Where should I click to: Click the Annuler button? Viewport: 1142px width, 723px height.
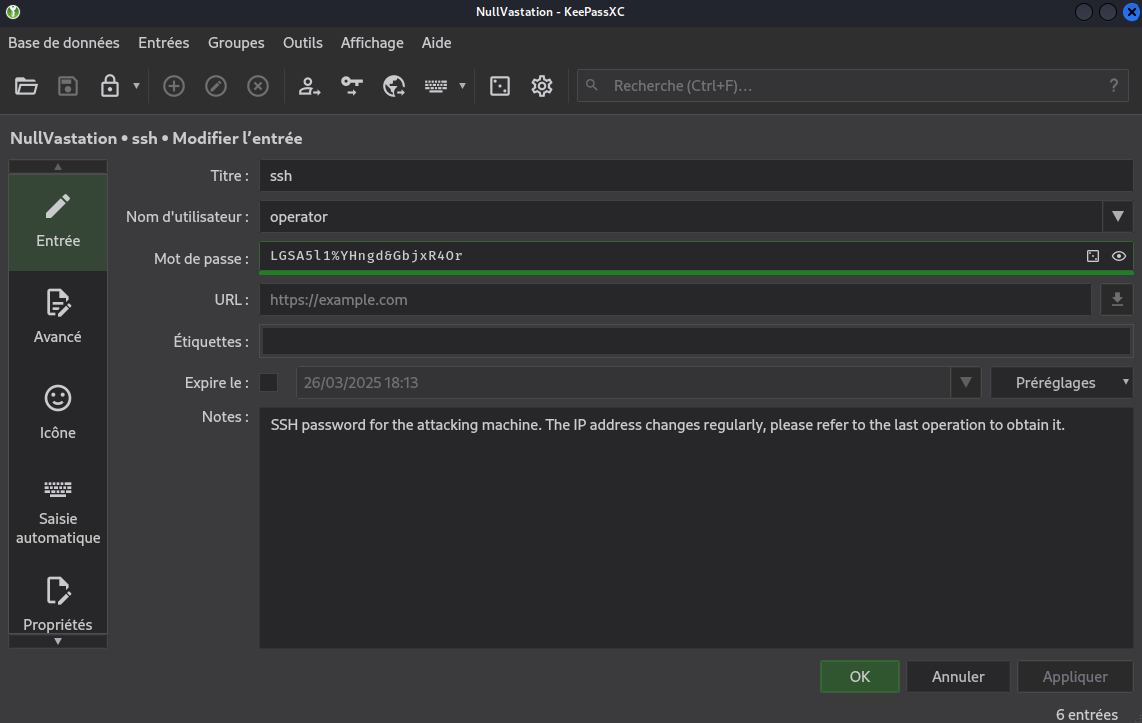[x=958, y=676]
